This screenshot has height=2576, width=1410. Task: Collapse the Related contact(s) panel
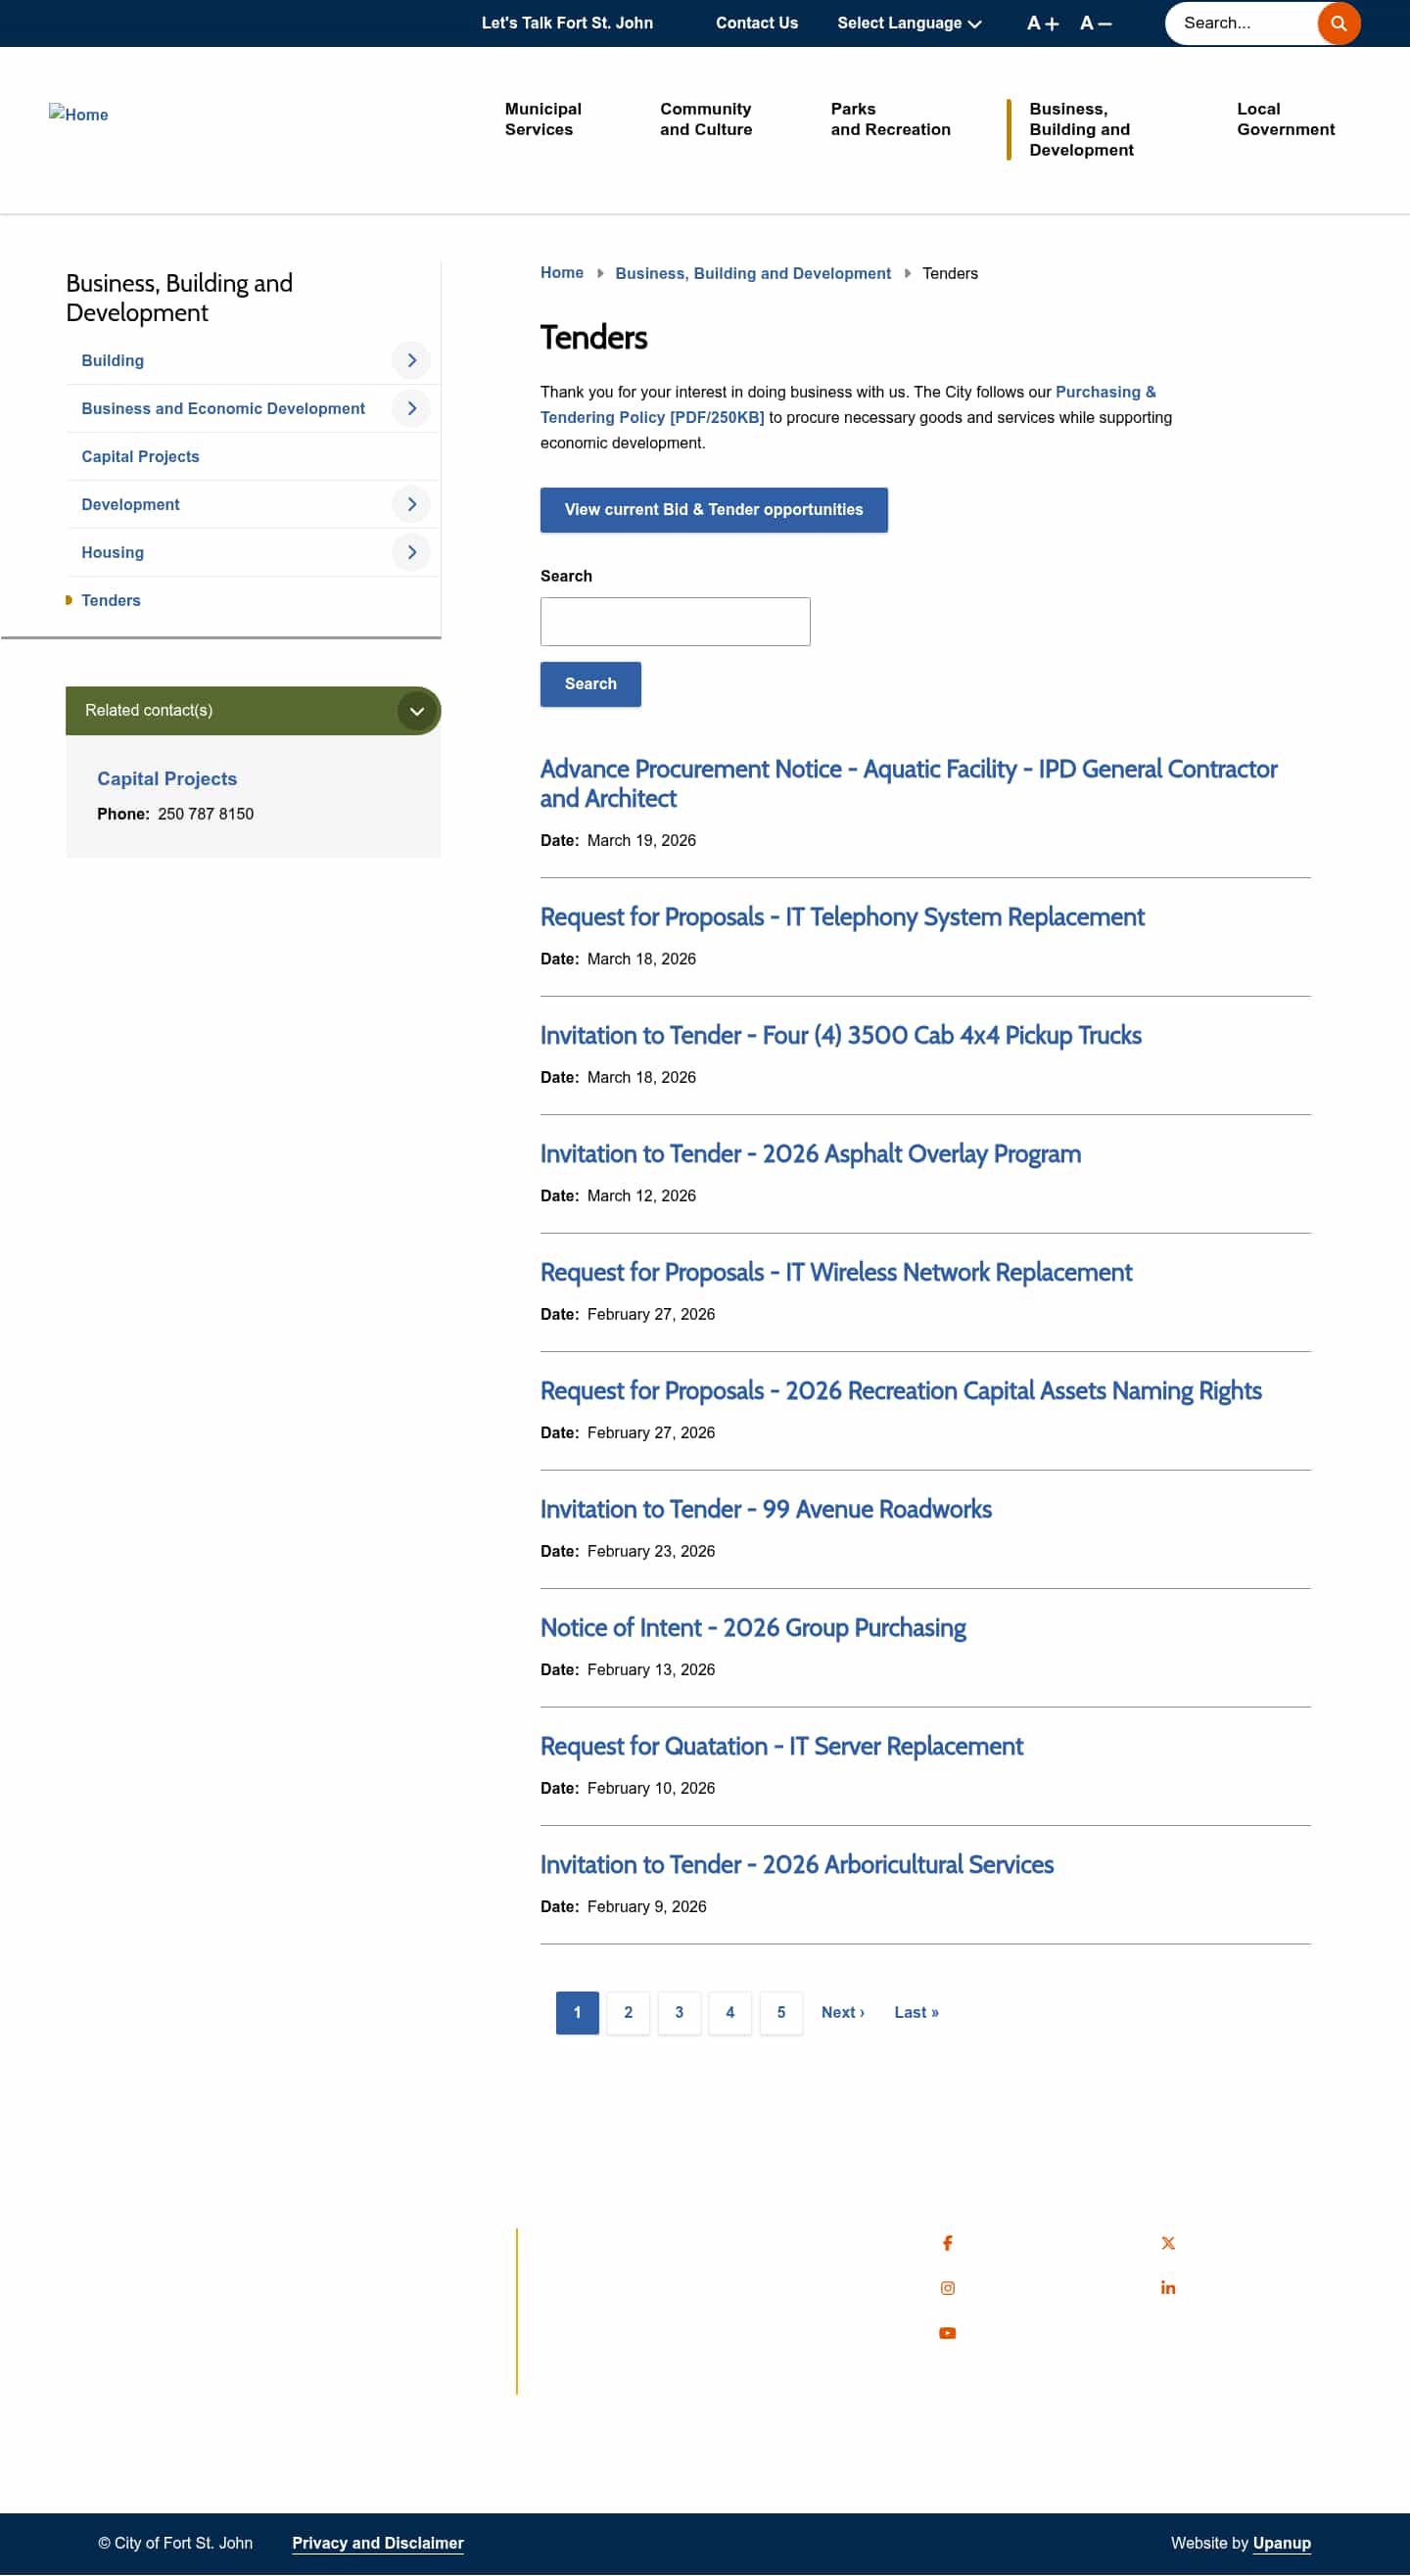pos(417,711)
